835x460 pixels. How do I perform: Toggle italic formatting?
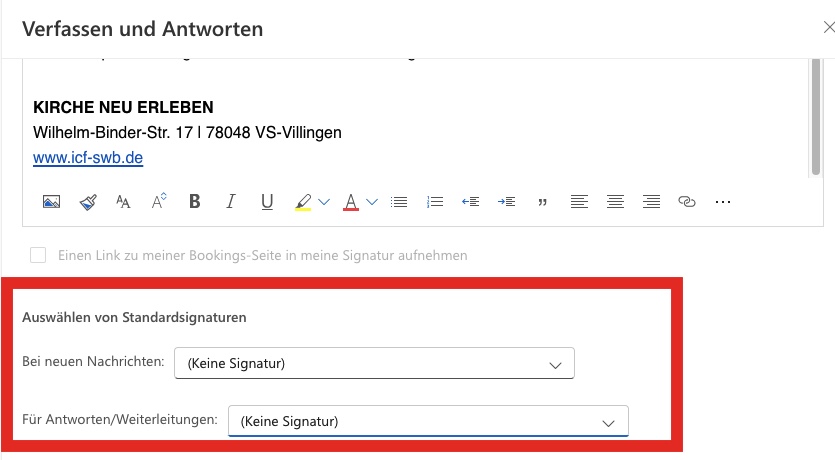[231, 202]
